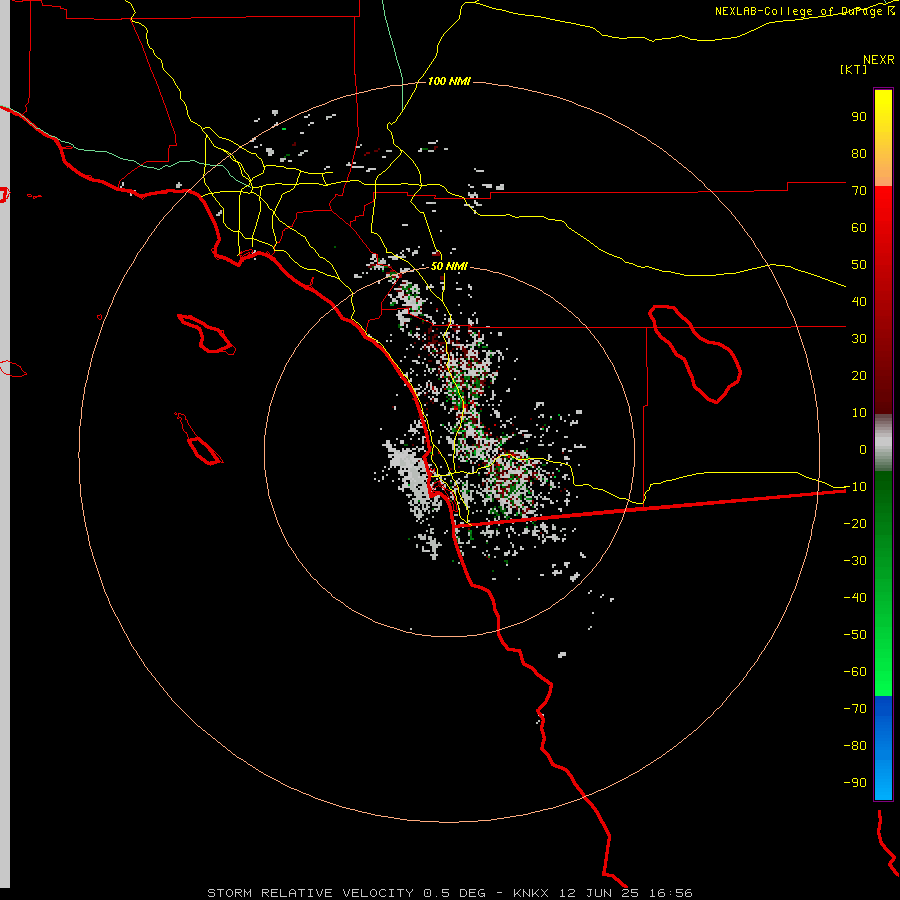Click the NEXR label above the color scale
900x900 pixels.
879,60
